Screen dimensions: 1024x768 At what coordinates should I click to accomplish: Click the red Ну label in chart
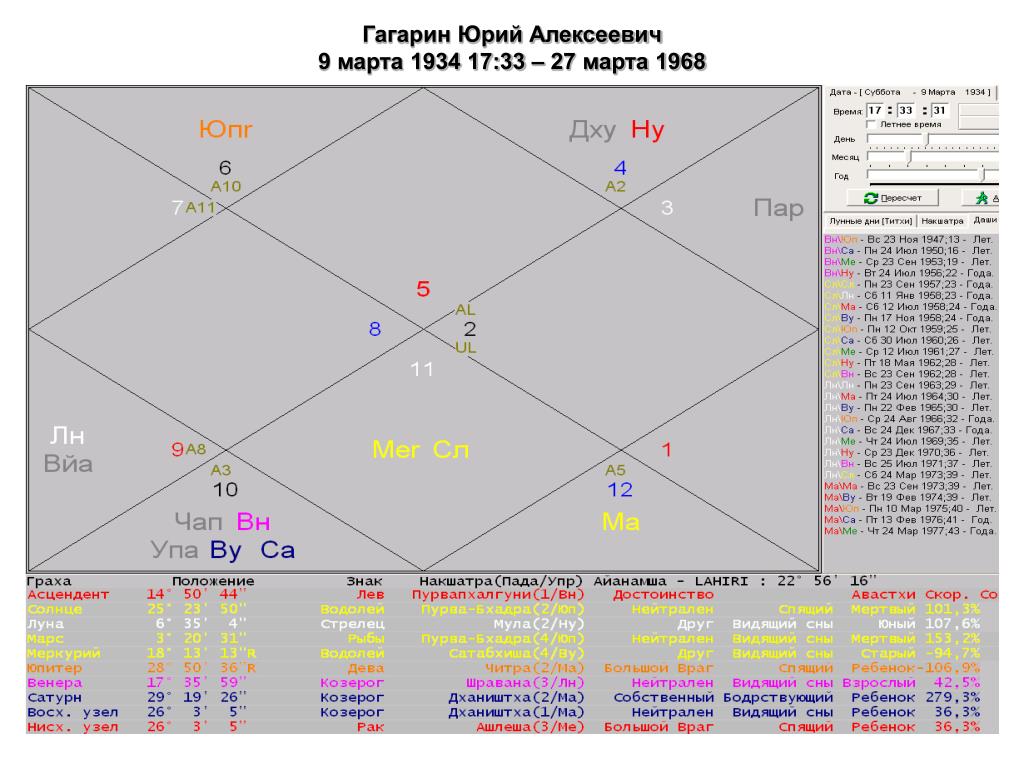tap(647, 130)
